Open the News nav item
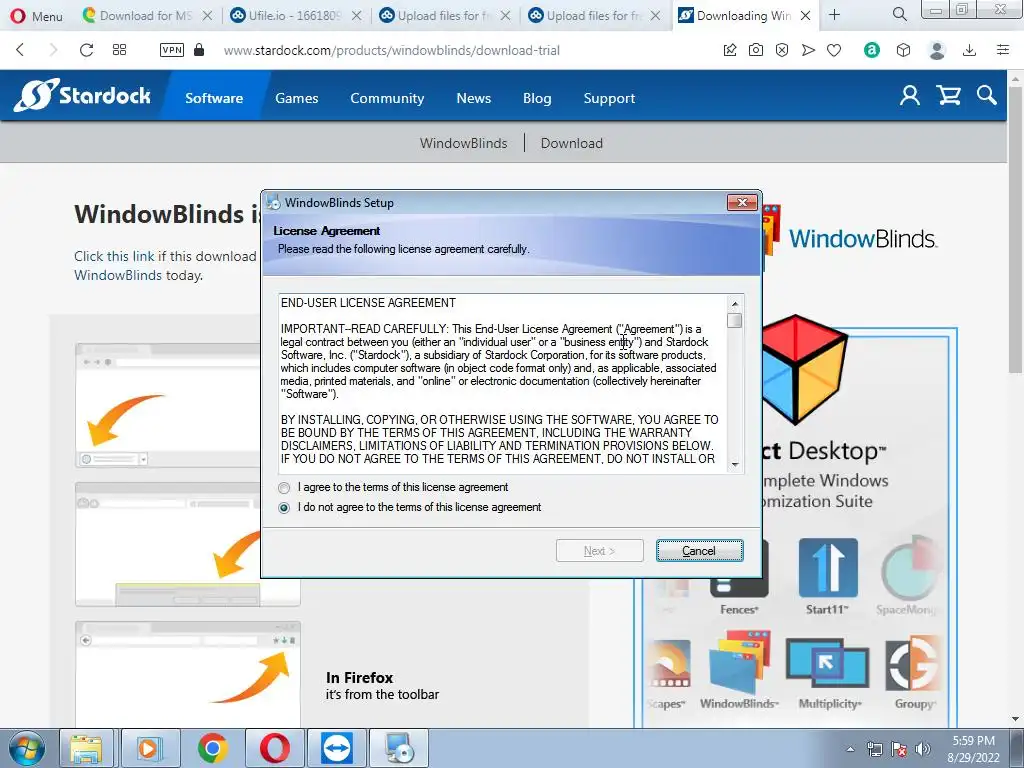This screenshot has width=1024, height=768. (x=473, y=98)
